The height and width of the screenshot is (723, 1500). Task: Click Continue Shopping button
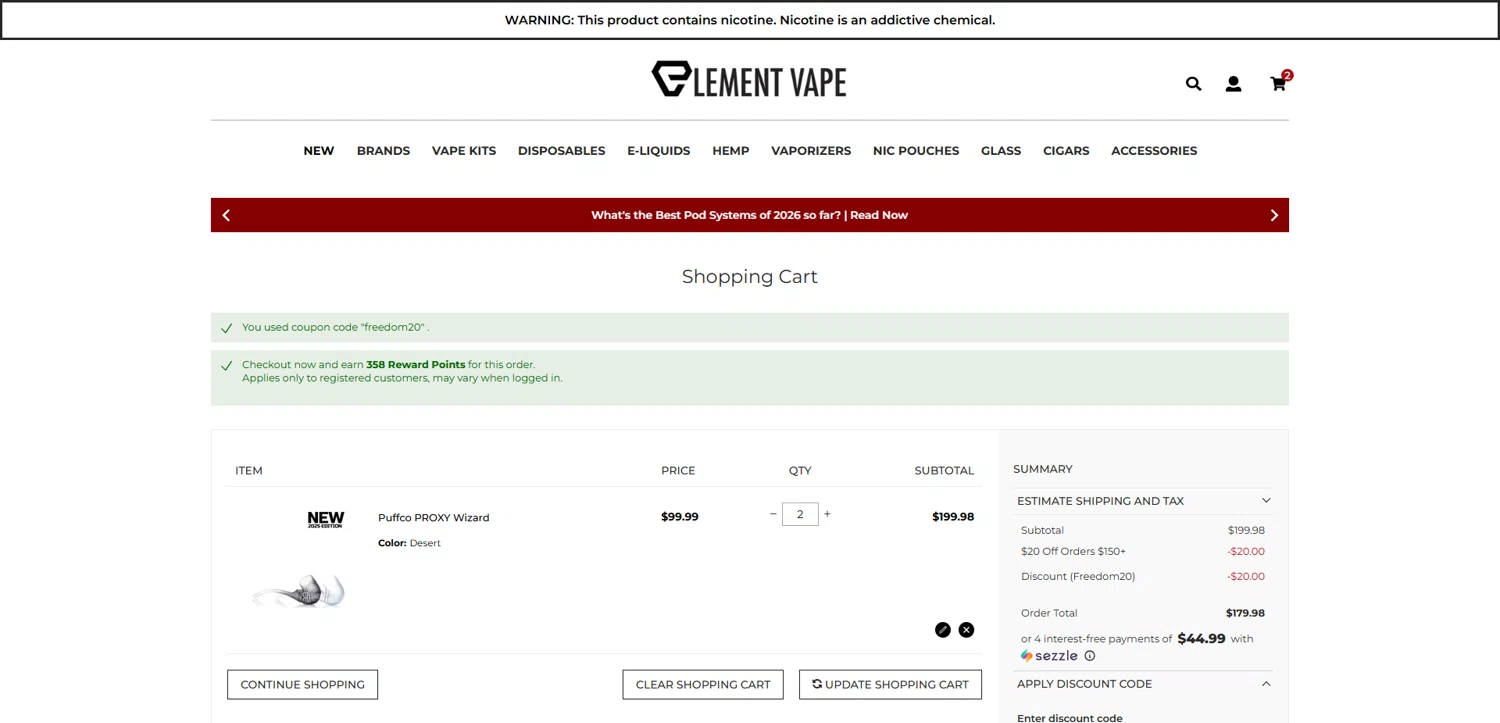pyautogui.click(x=303, y=685)
